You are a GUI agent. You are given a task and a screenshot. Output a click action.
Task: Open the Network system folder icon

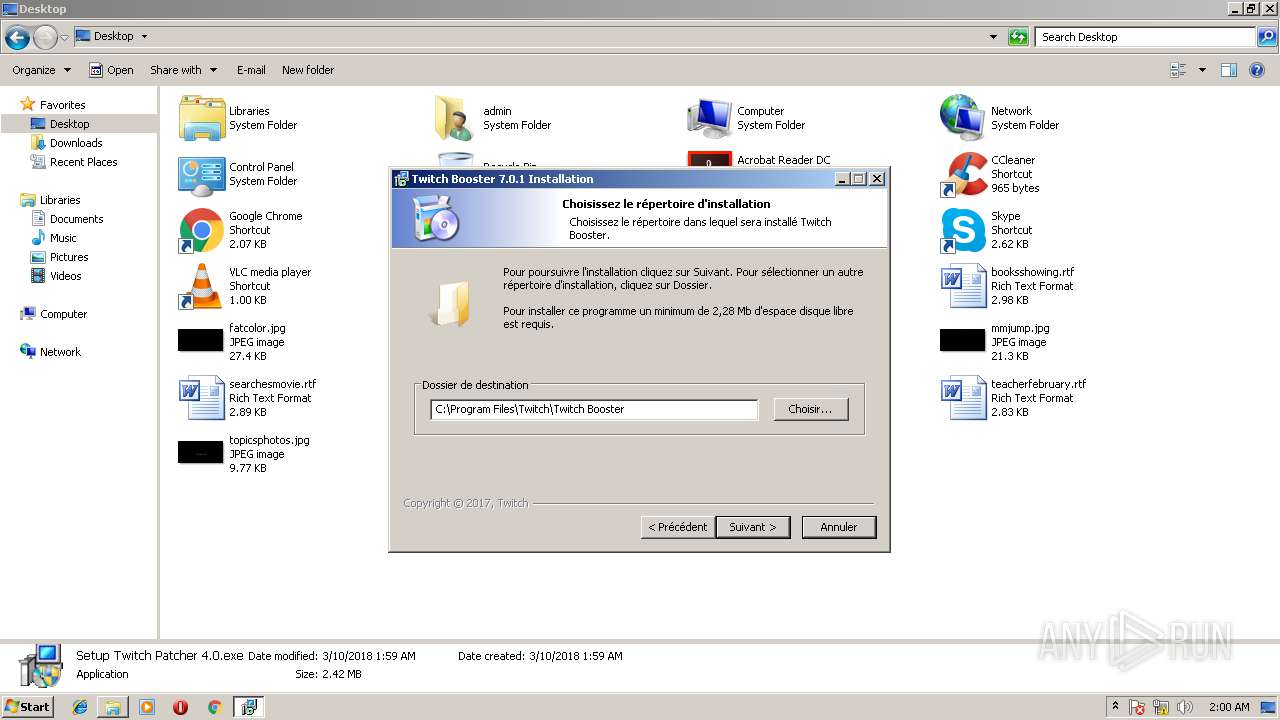click(963, 118)
